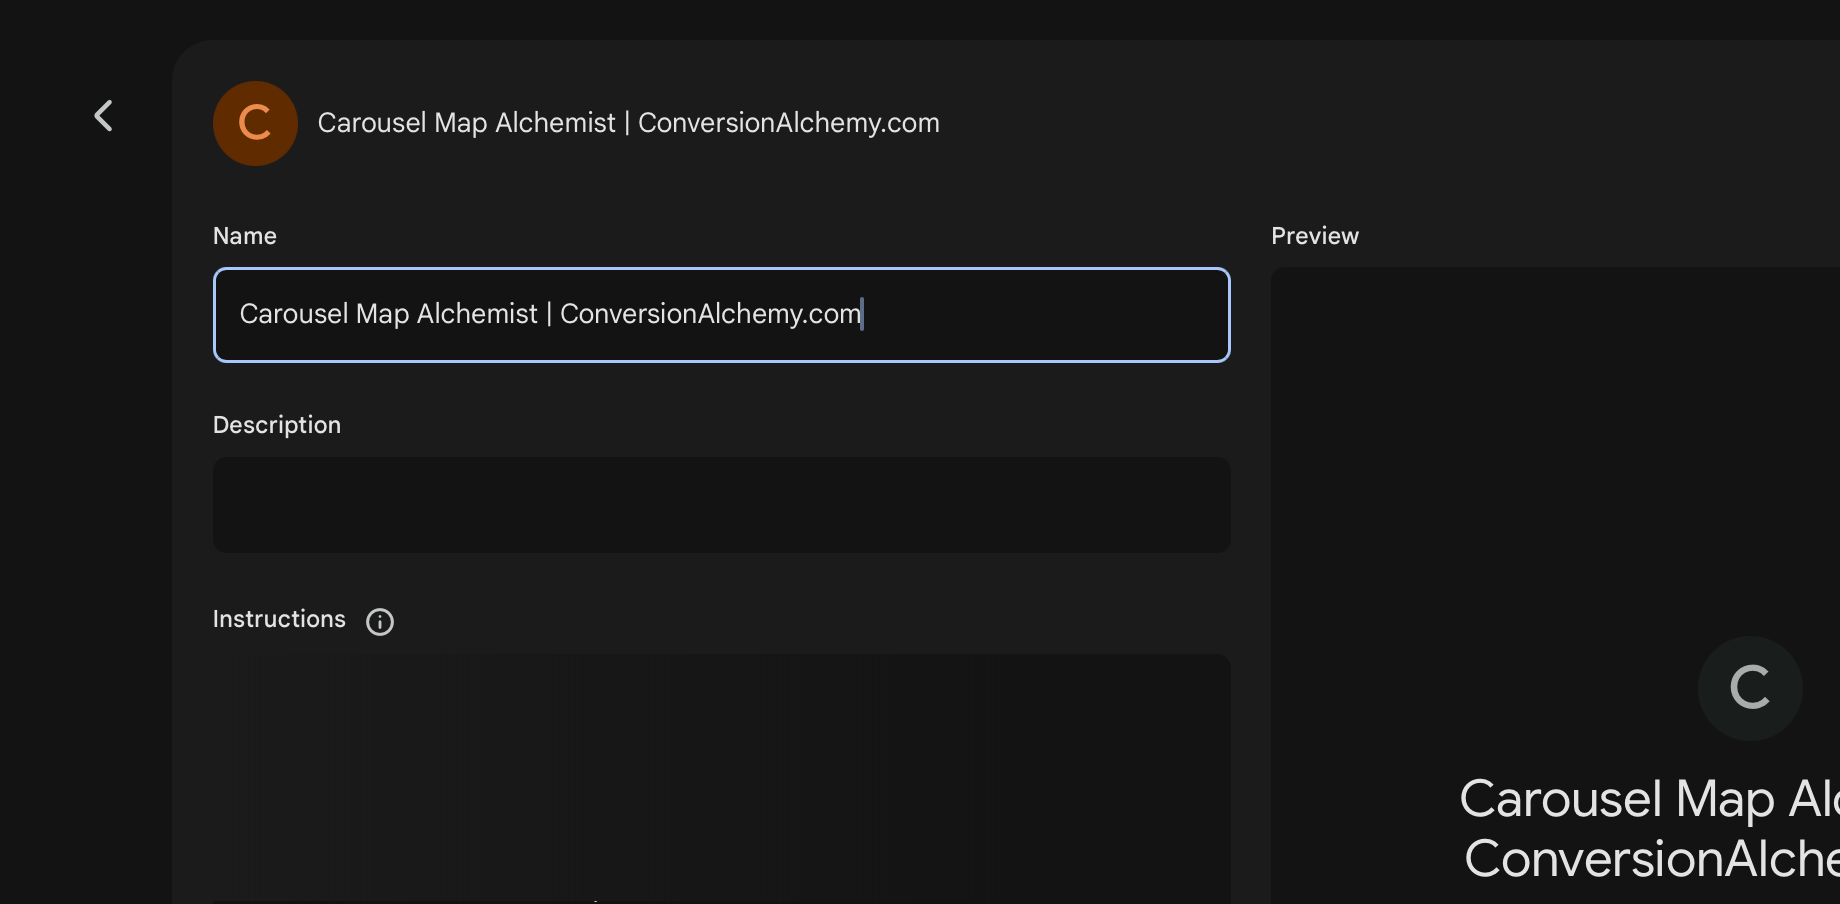
Task: Click the Instructions section label
Action: pos(279,620)
